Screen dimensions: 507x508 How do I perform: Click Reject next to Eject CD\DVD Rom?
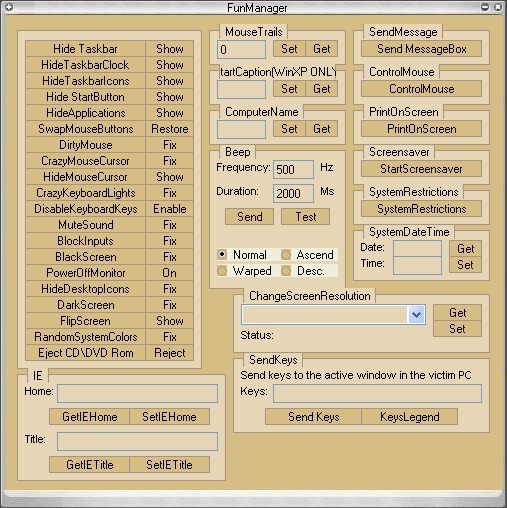(170, 353)
